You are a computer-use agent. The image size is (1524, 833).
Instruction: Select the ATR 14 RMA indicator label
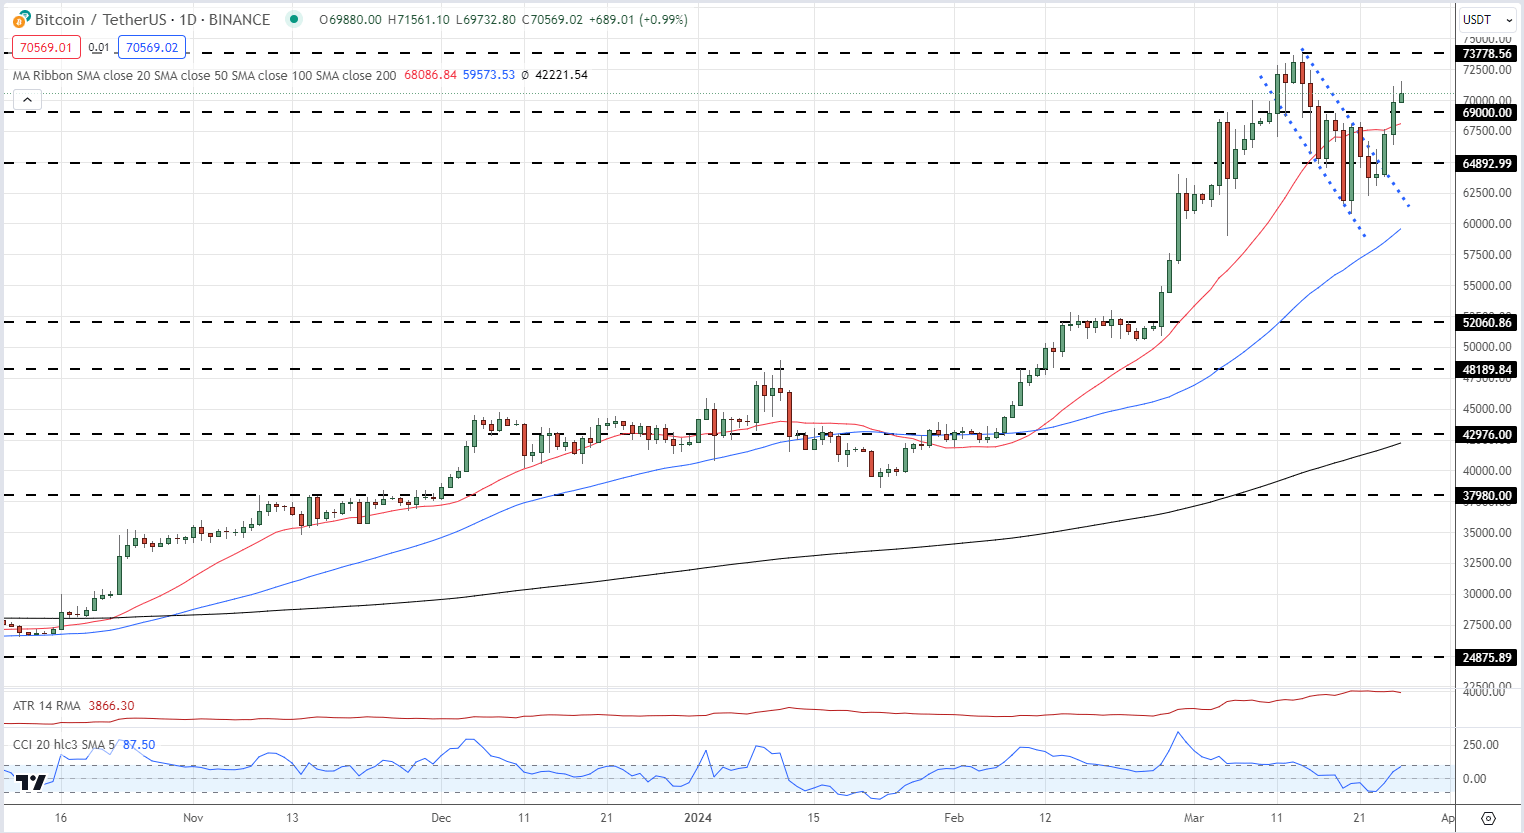click(47, 705)
